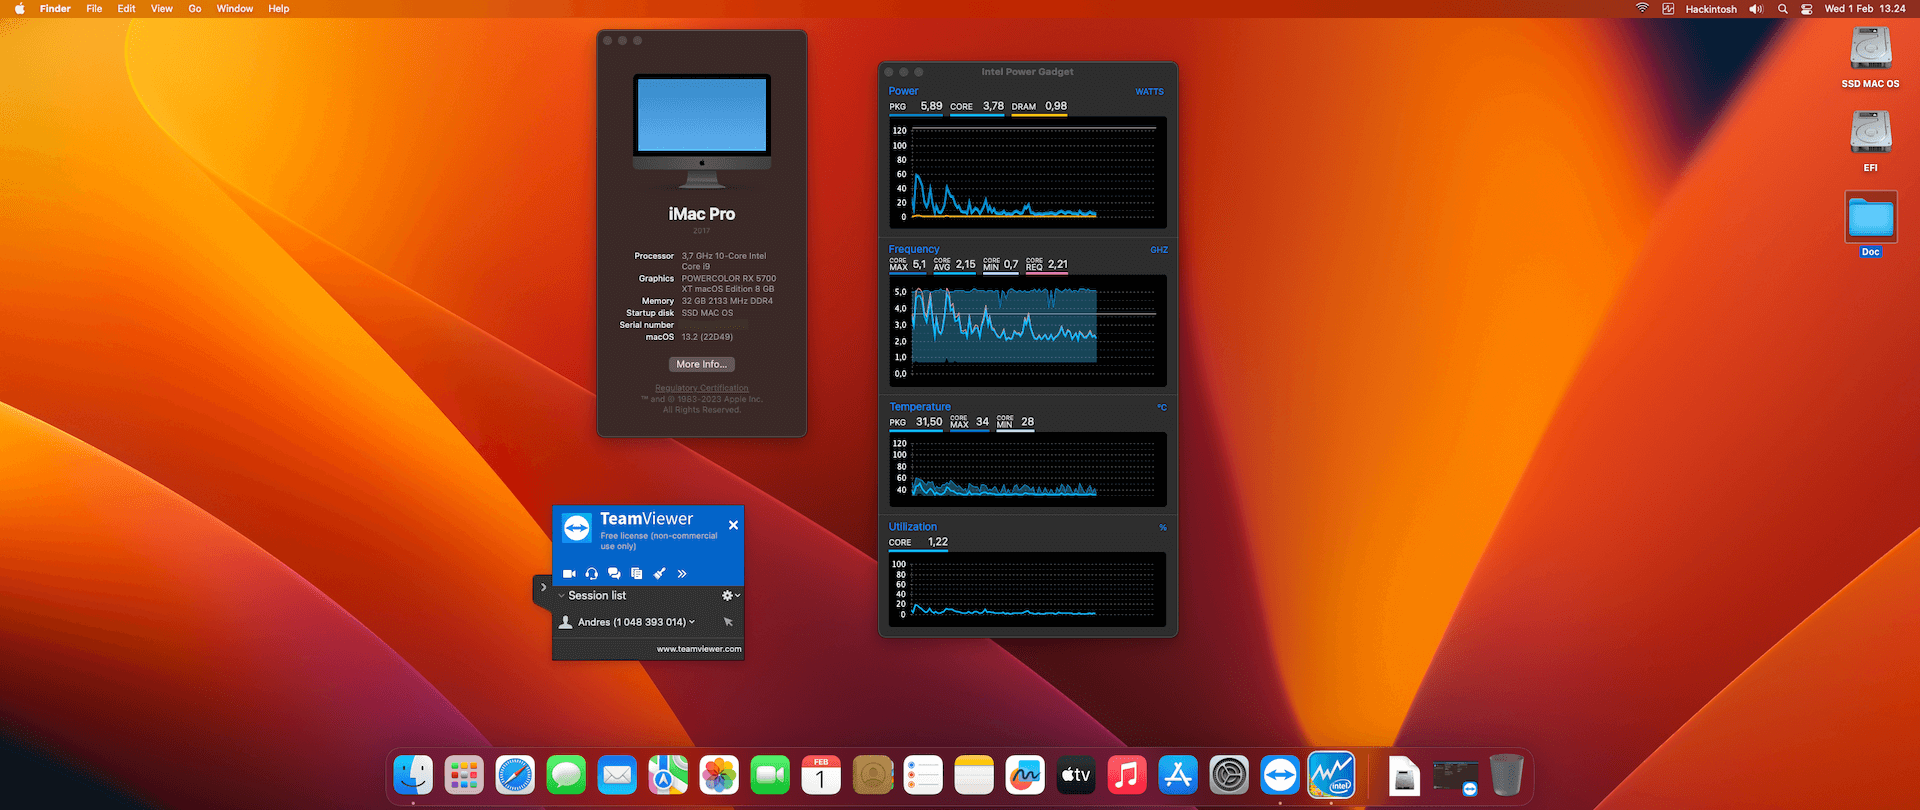Screen dimensions: 1920x810
Task: Click Intel Power Gadget Dock icon
Action: coord(1331,775)
